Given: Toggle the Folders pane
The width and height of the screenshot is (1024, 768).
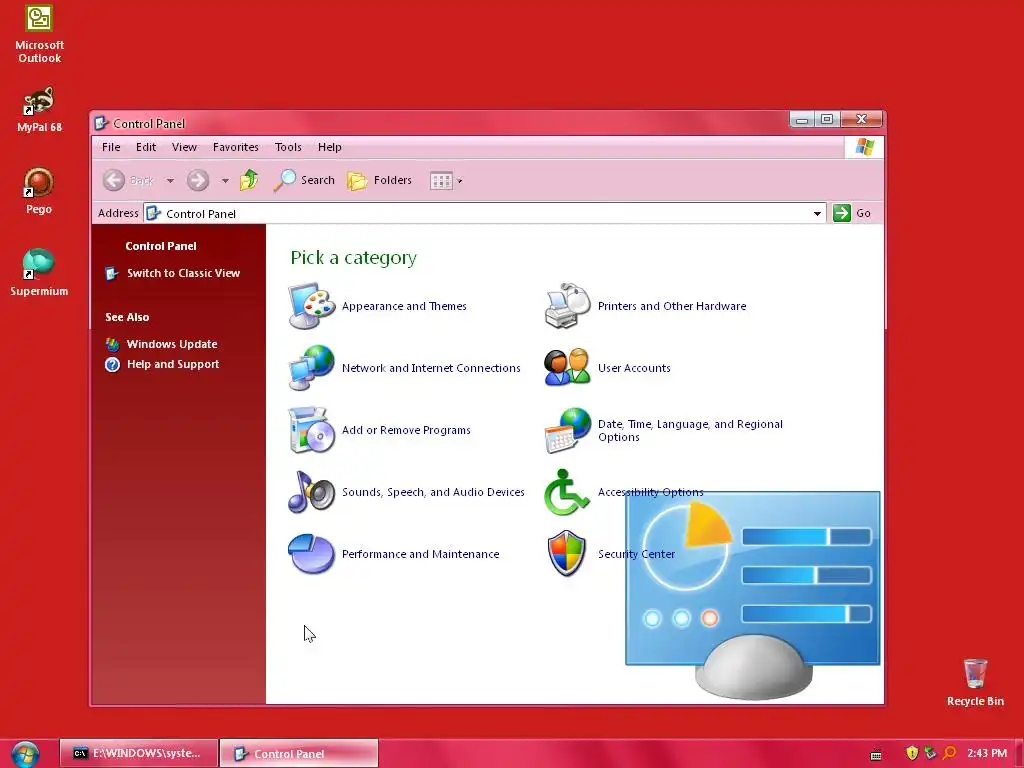Looking at the screenshot, I should 380,180.
